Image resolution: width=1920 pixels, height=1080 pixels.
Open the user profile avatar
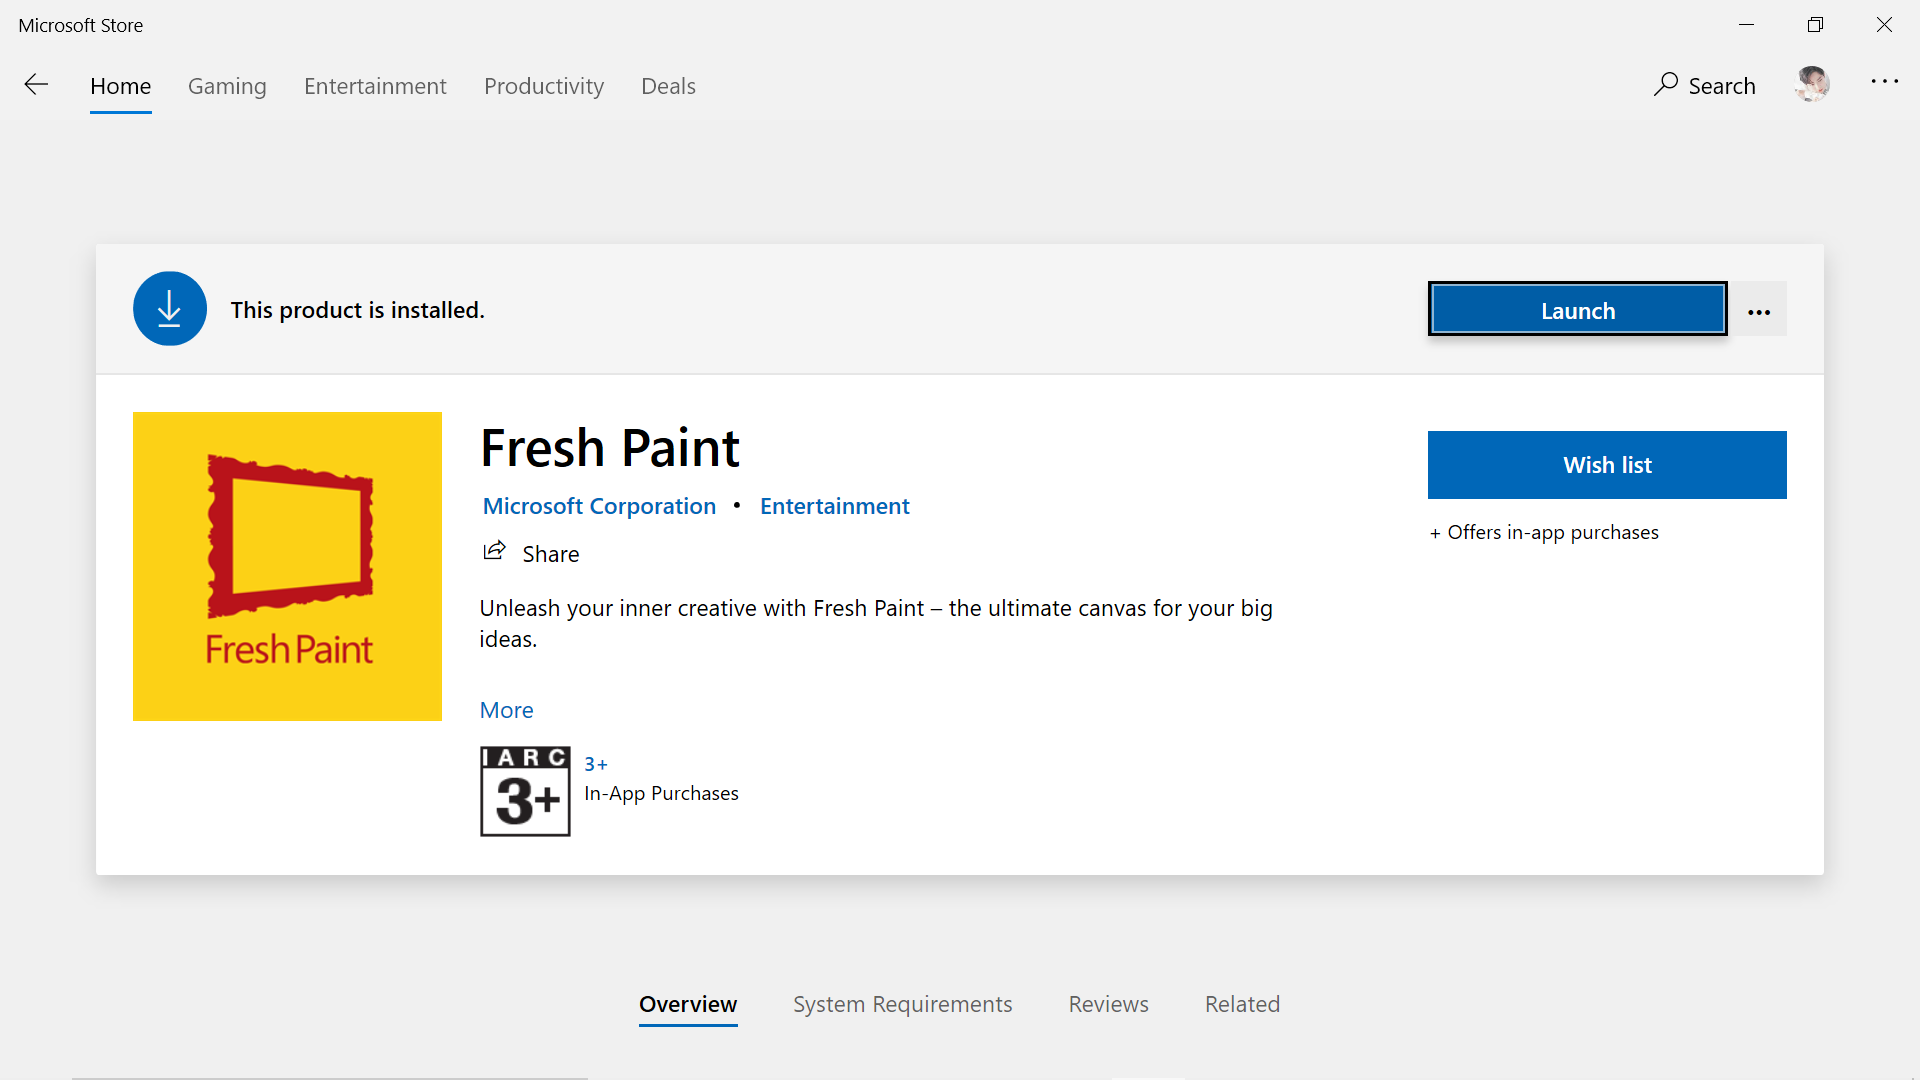click(x=1812, y=85)
